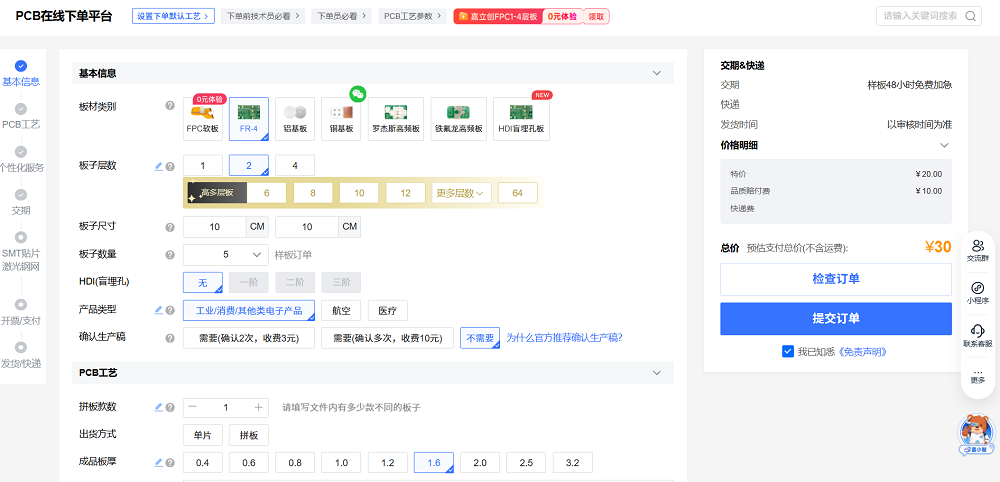Jump to PCB工艺 sidebar step
The height and width of the screenshot is (482, 1000).
point(21,117)
